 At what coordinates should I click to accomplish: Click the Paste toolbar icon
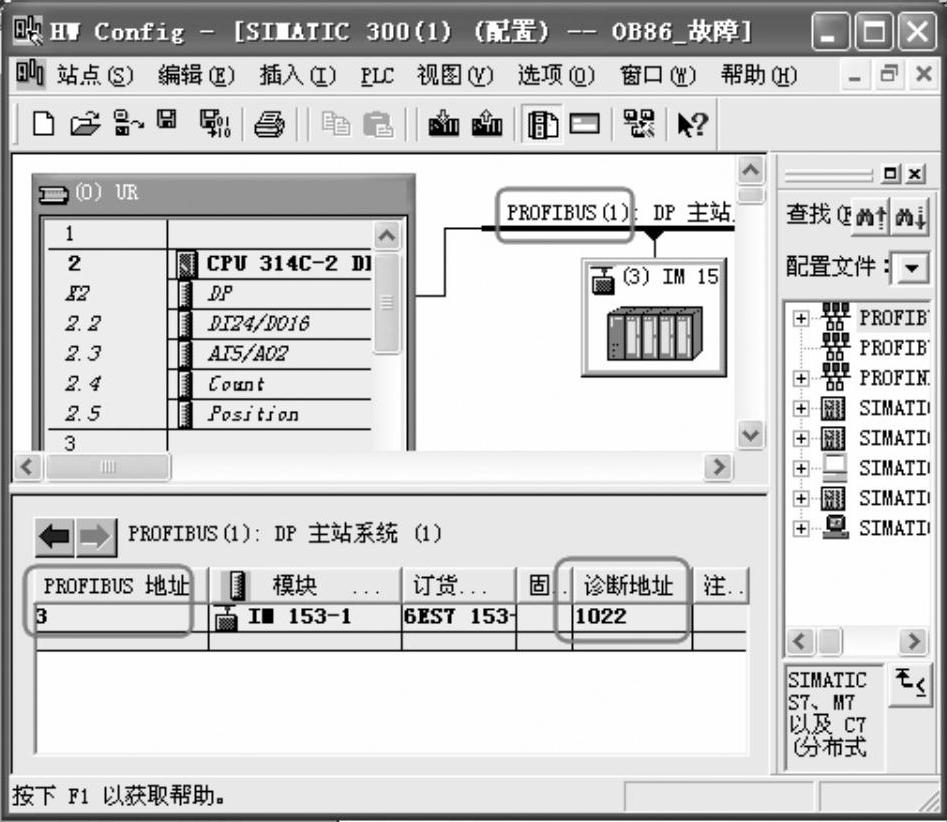[x=378, y=124]
